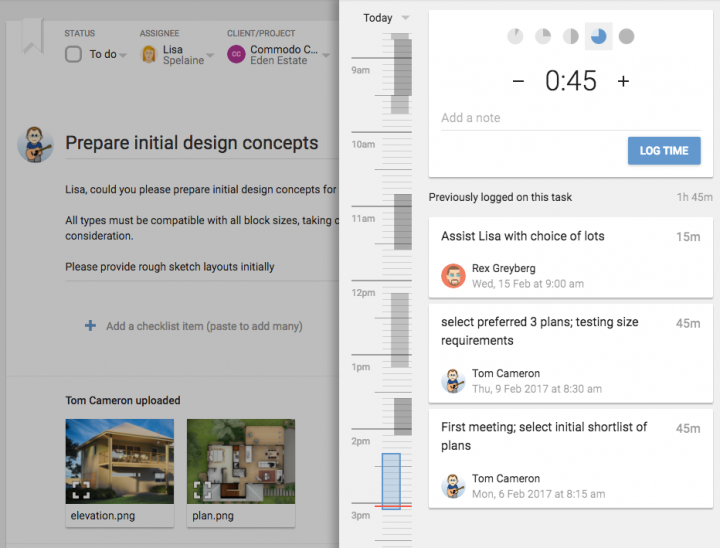Click the Add a note field

pyautogui.click(x=571, y=118)
